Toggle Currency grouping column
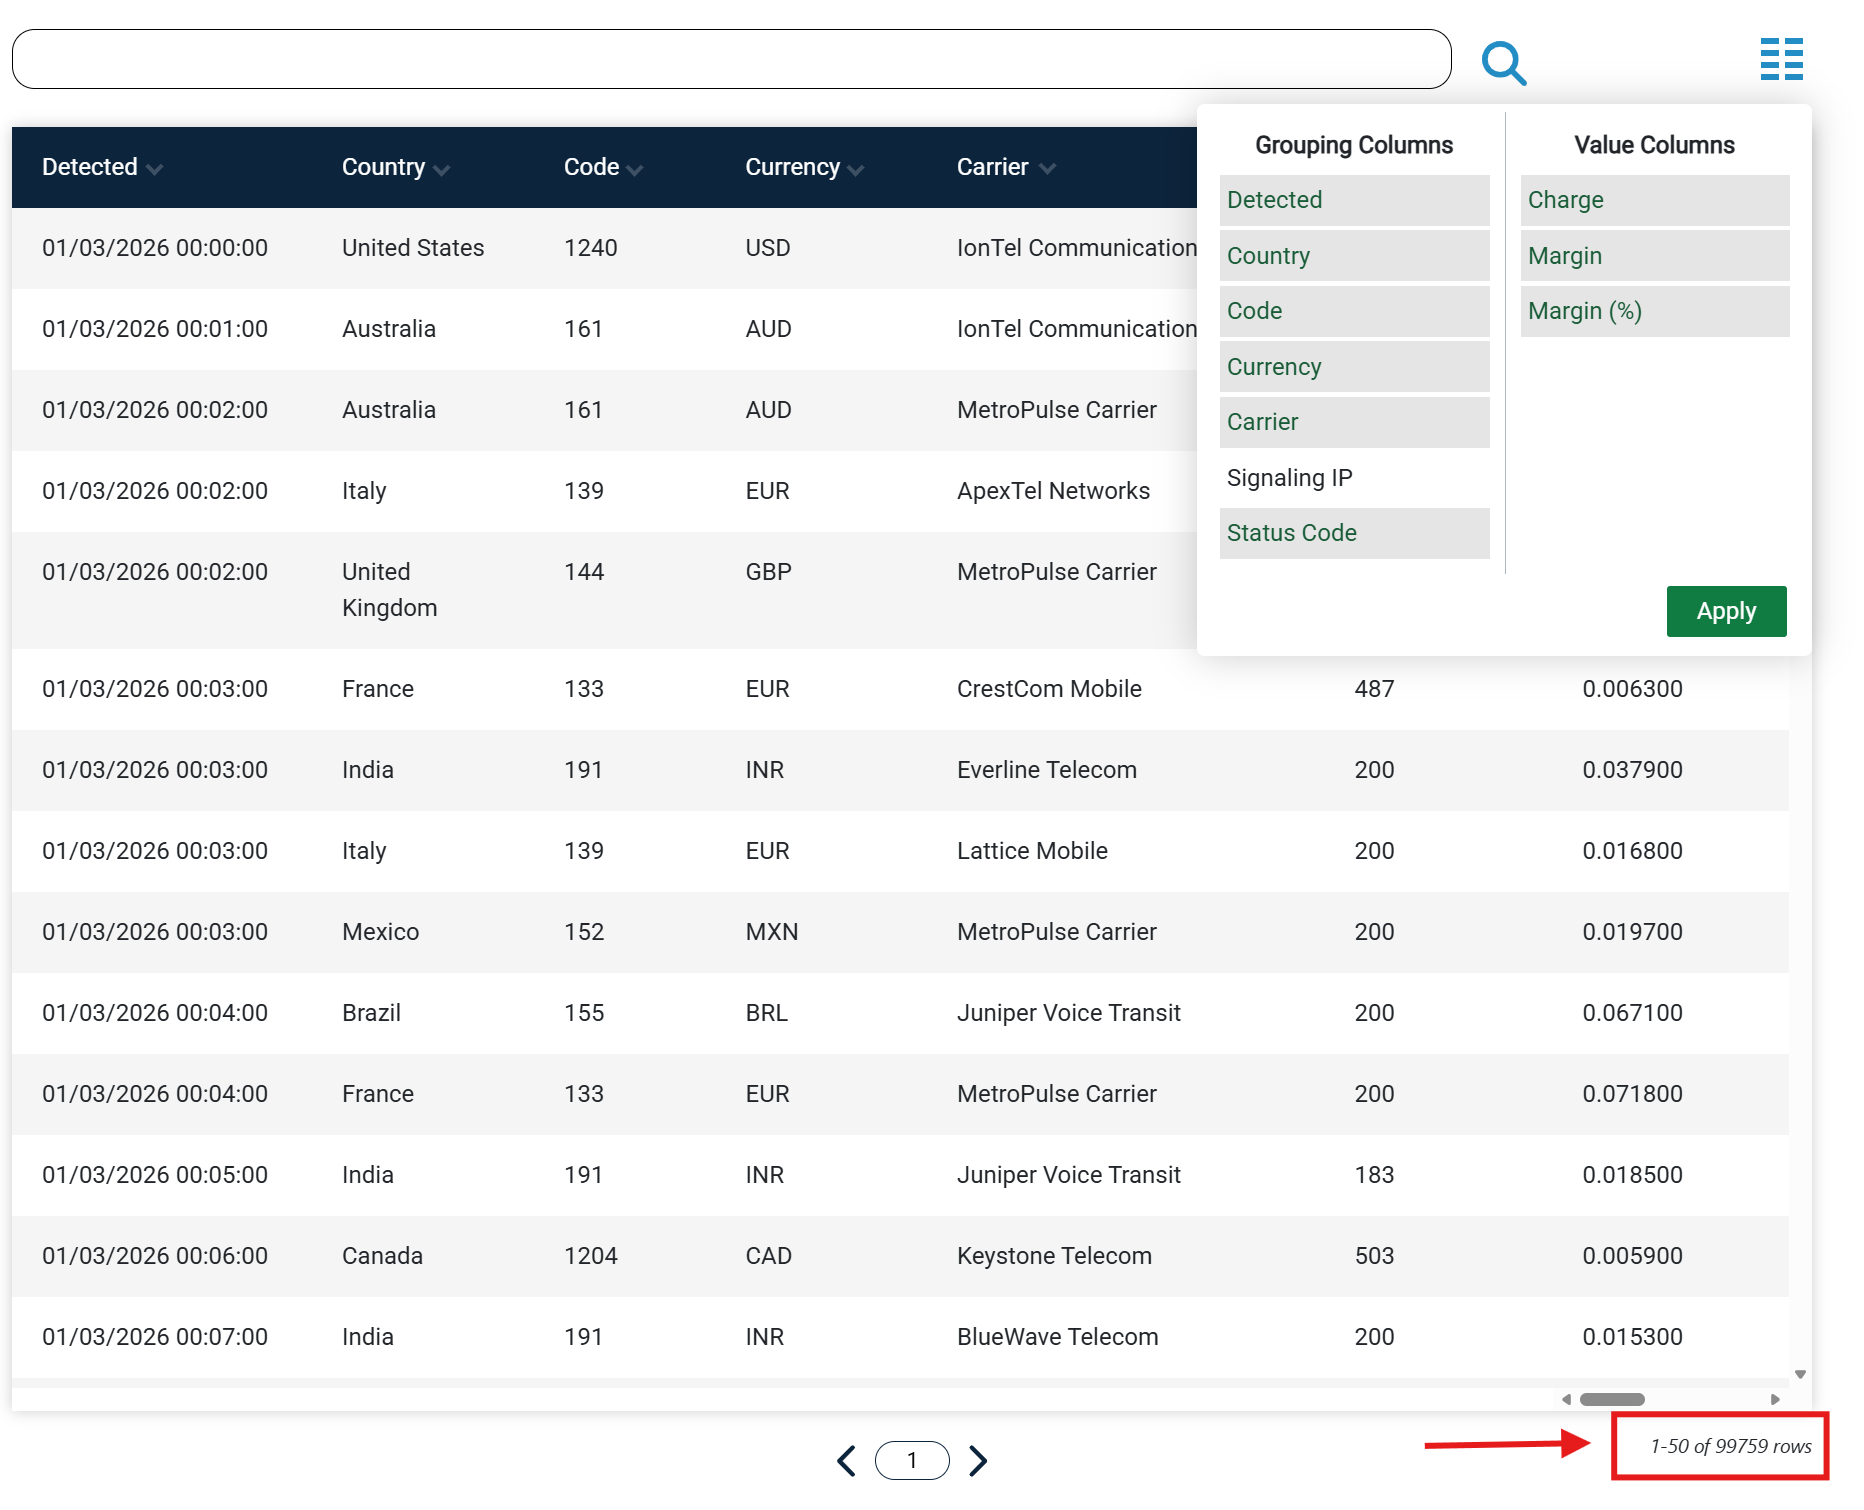The height and width of the screenshot is (1510, 1864). (x=1354, y=367)
